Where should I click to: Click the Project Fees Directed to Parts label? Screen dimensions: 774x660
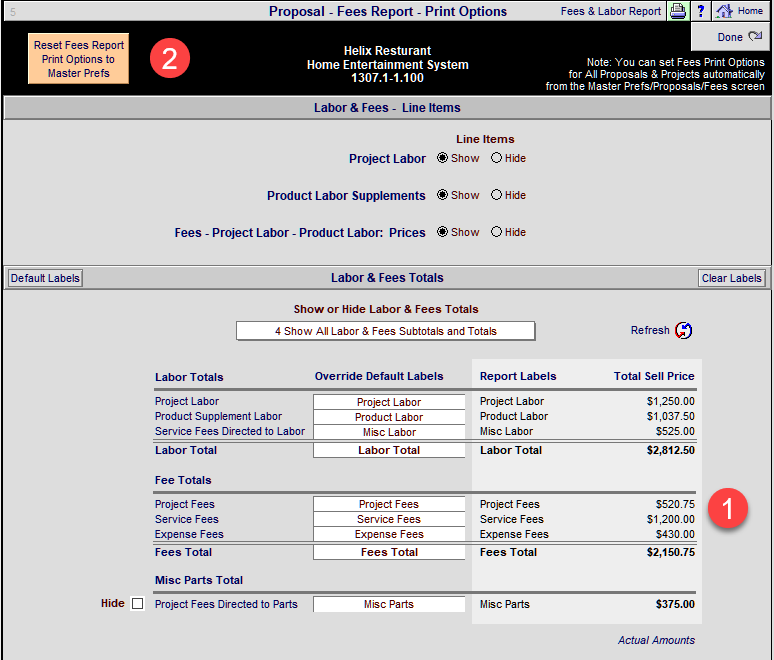226,604
